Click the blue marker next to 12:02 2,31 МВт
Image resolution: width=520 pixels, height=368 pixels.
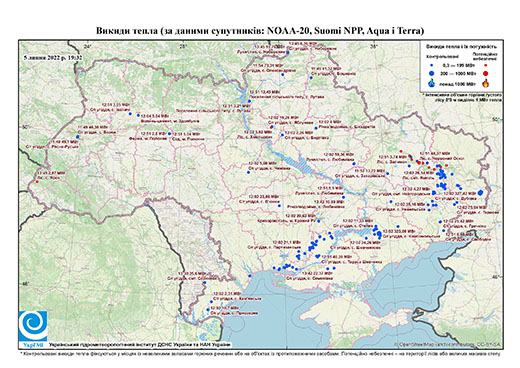point(211,301)
